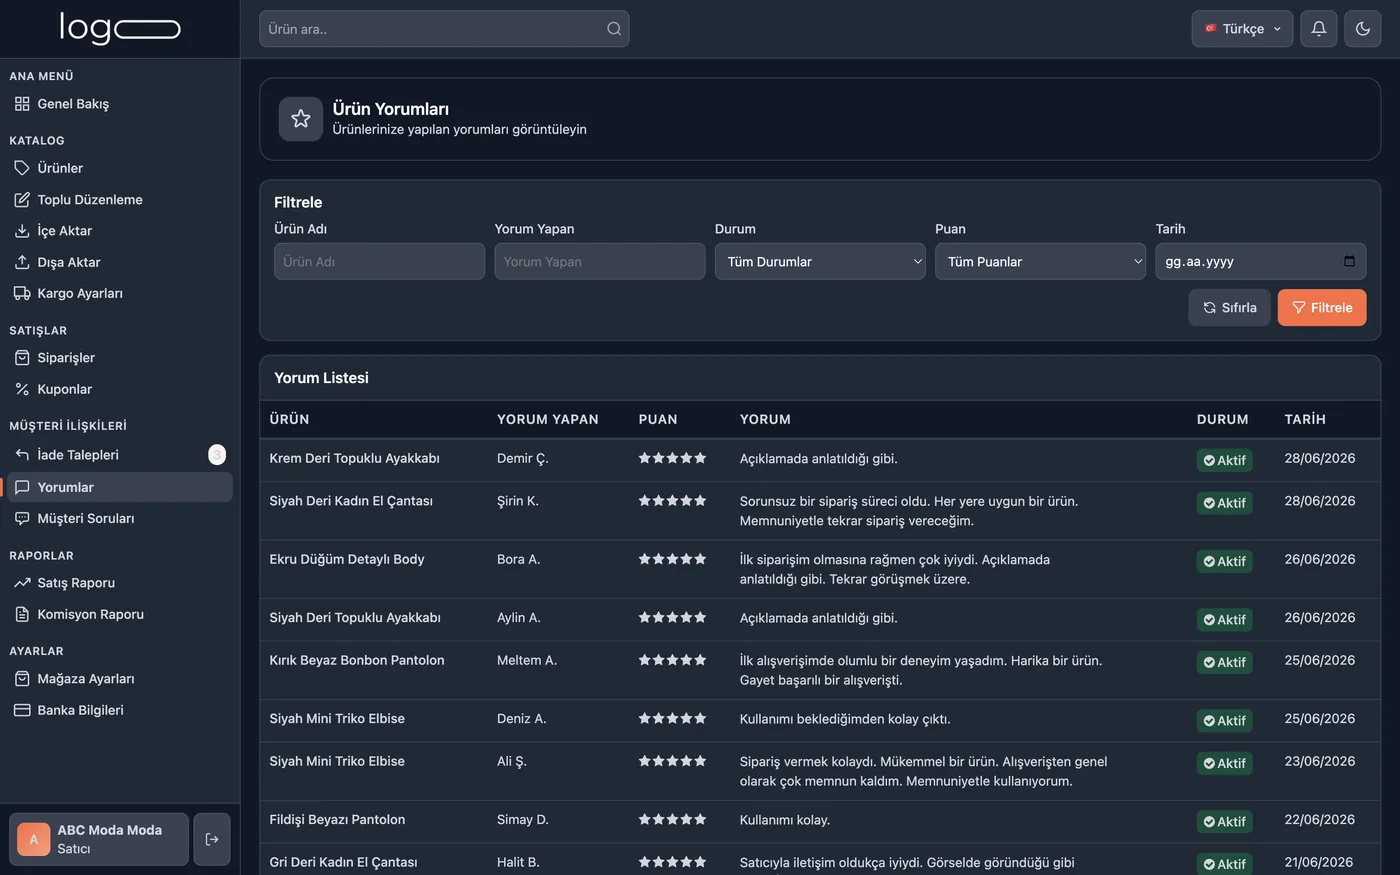The width and height of the screenshot is (1400, 875).
Task: Click the Sıfırla reset button
Action: click(x=1229, y=308)
